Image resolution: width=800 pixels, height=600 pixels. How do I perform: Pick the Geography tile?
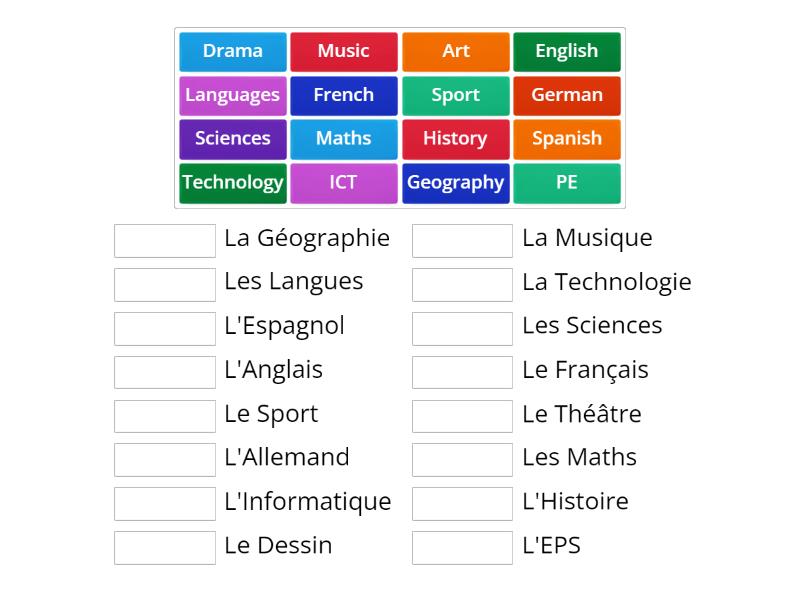click(455, 183)
